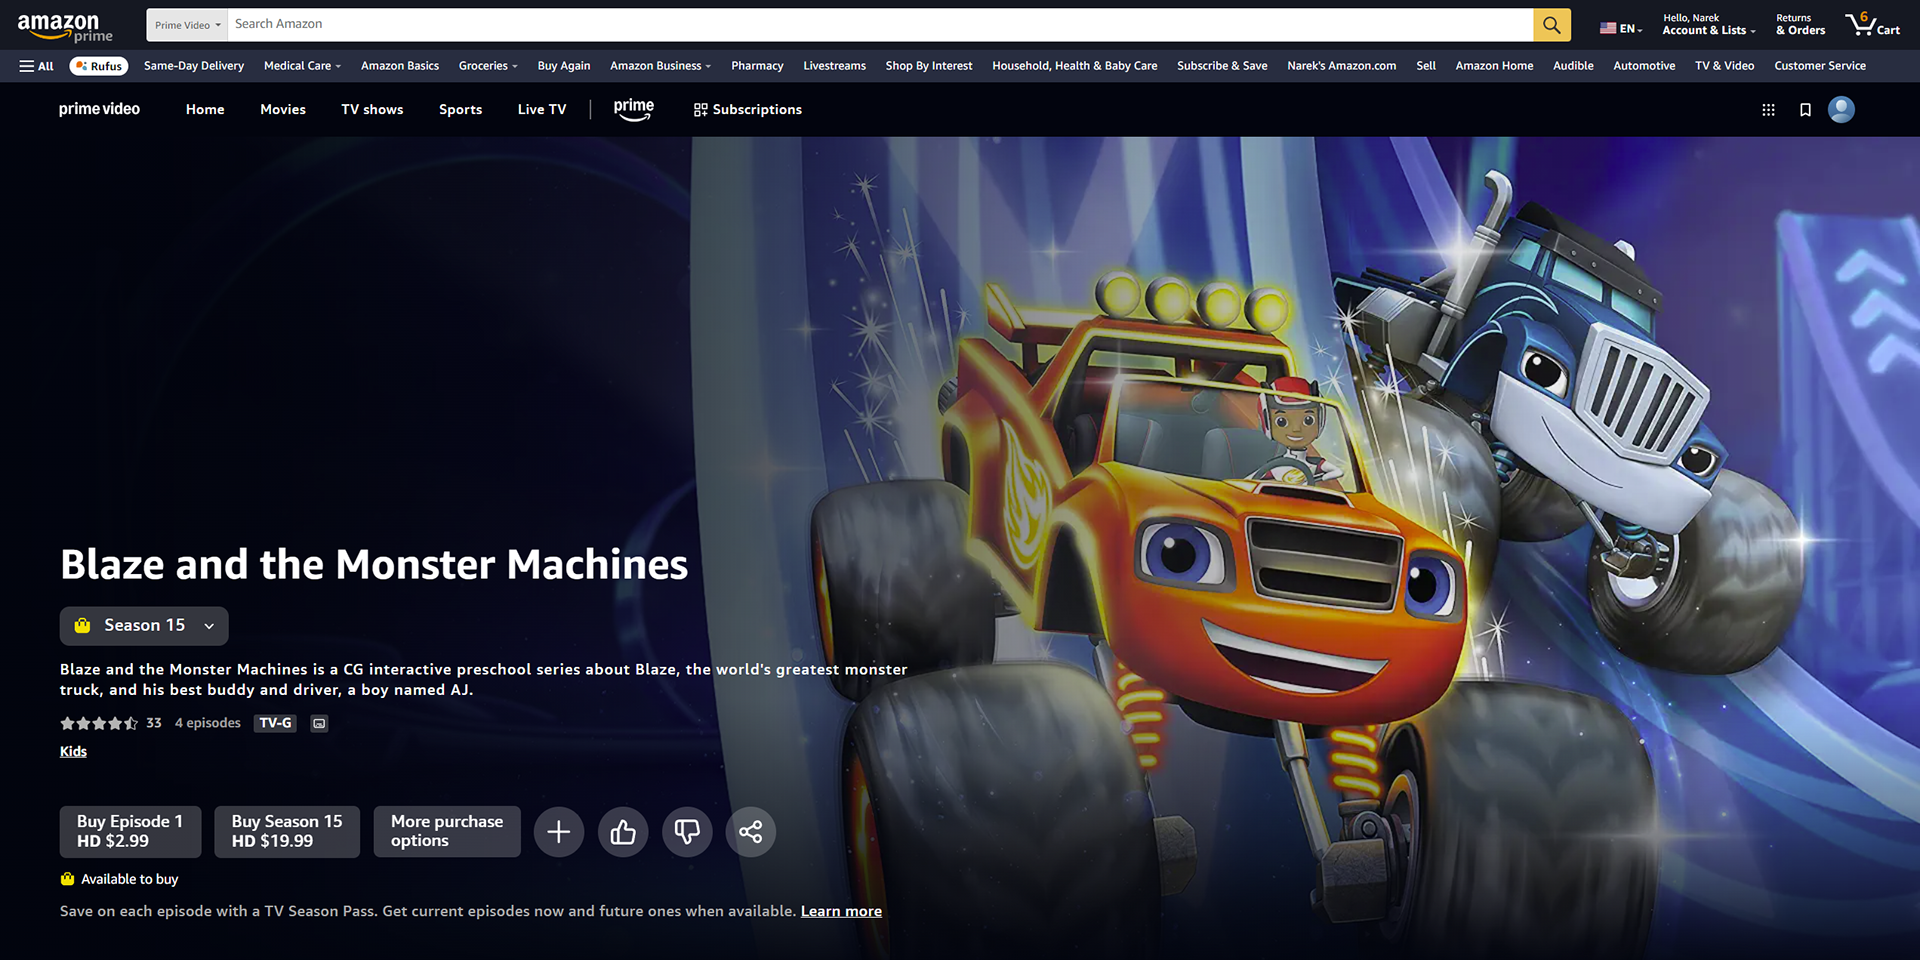This screenshot has width=1920, height=960.
Task: Open Amazon Home link
Action: click(x=1494, y=66)
